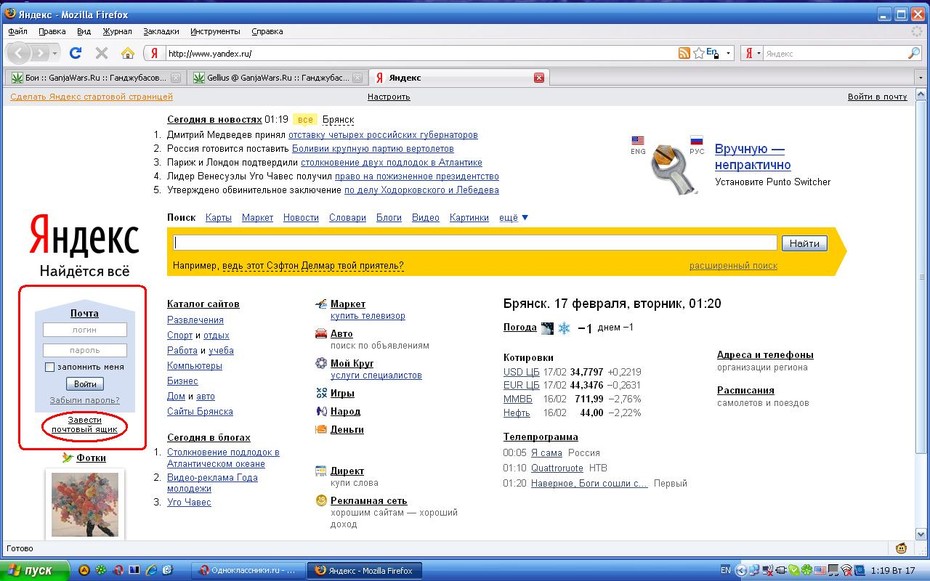The height and width of the screenshot is (581, 930).
Task: Open the Сделать Яндекс стартовой страницей link
Action: click(x=91, y=96)
